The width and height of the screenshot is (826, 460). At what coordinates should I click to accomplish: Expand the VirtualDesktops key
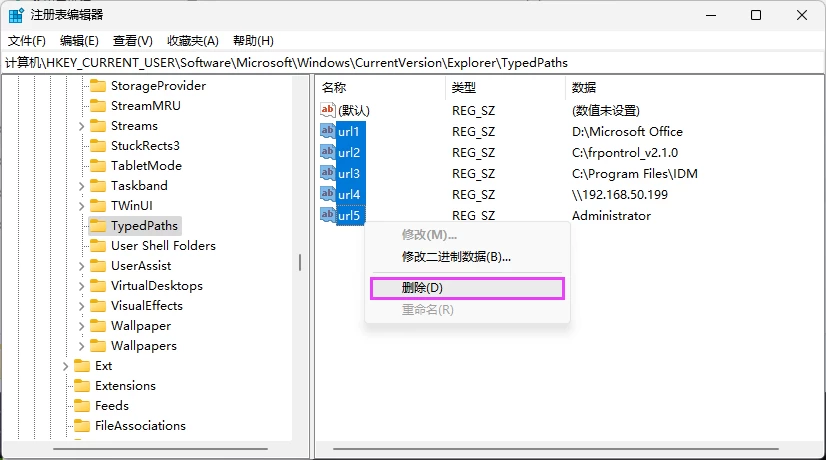pyautogui.click(x=81, y=286)
